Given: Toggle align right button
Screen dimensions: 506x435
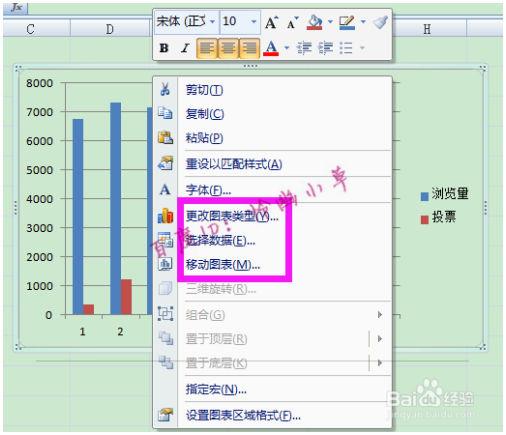Looking at the screenshot, I should pos(249,49).
